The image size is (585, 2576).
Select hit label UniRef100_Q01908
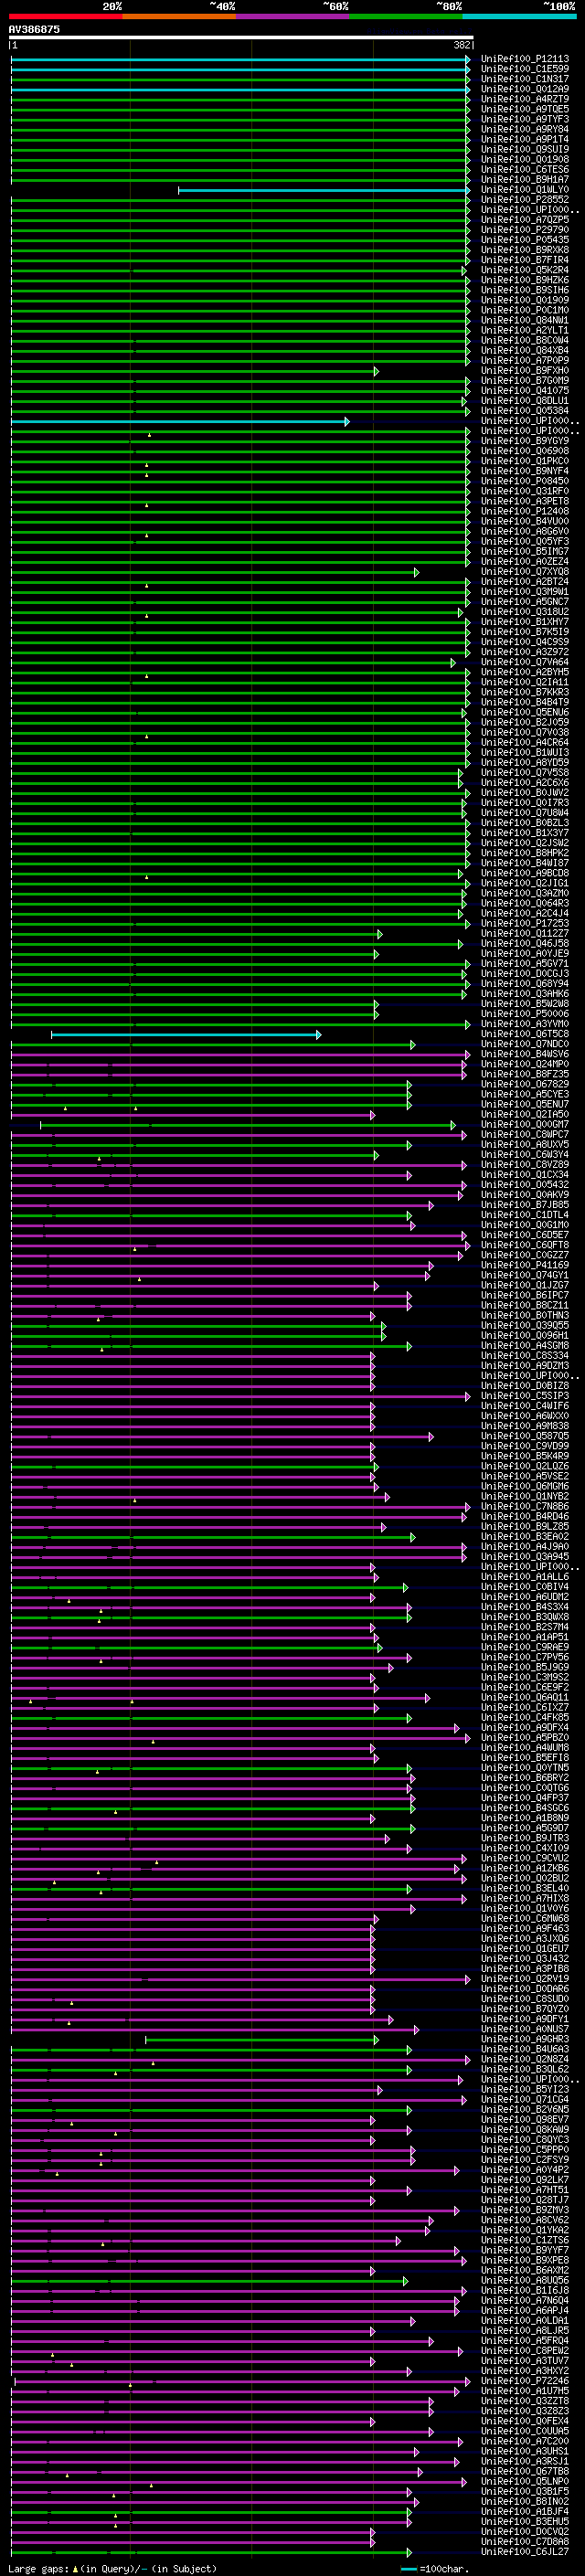click(x=525, y=160)
